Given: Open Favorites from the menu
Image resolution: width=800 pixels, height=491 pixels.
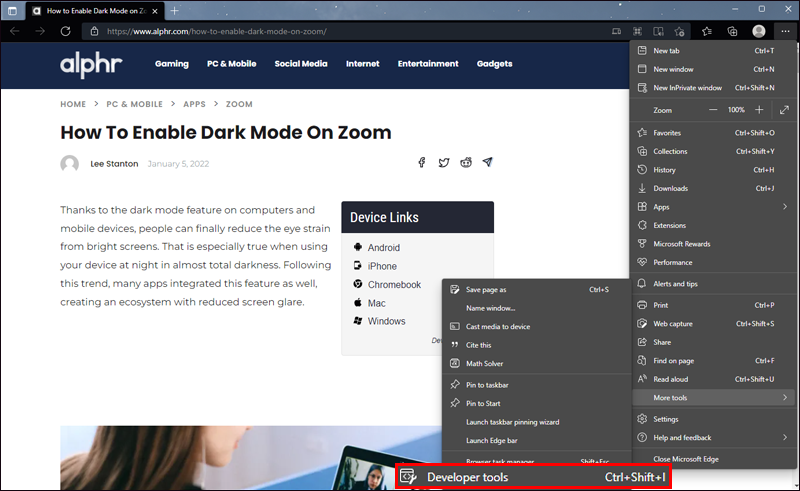Looking at the screenshot, I should coord(714,133).
